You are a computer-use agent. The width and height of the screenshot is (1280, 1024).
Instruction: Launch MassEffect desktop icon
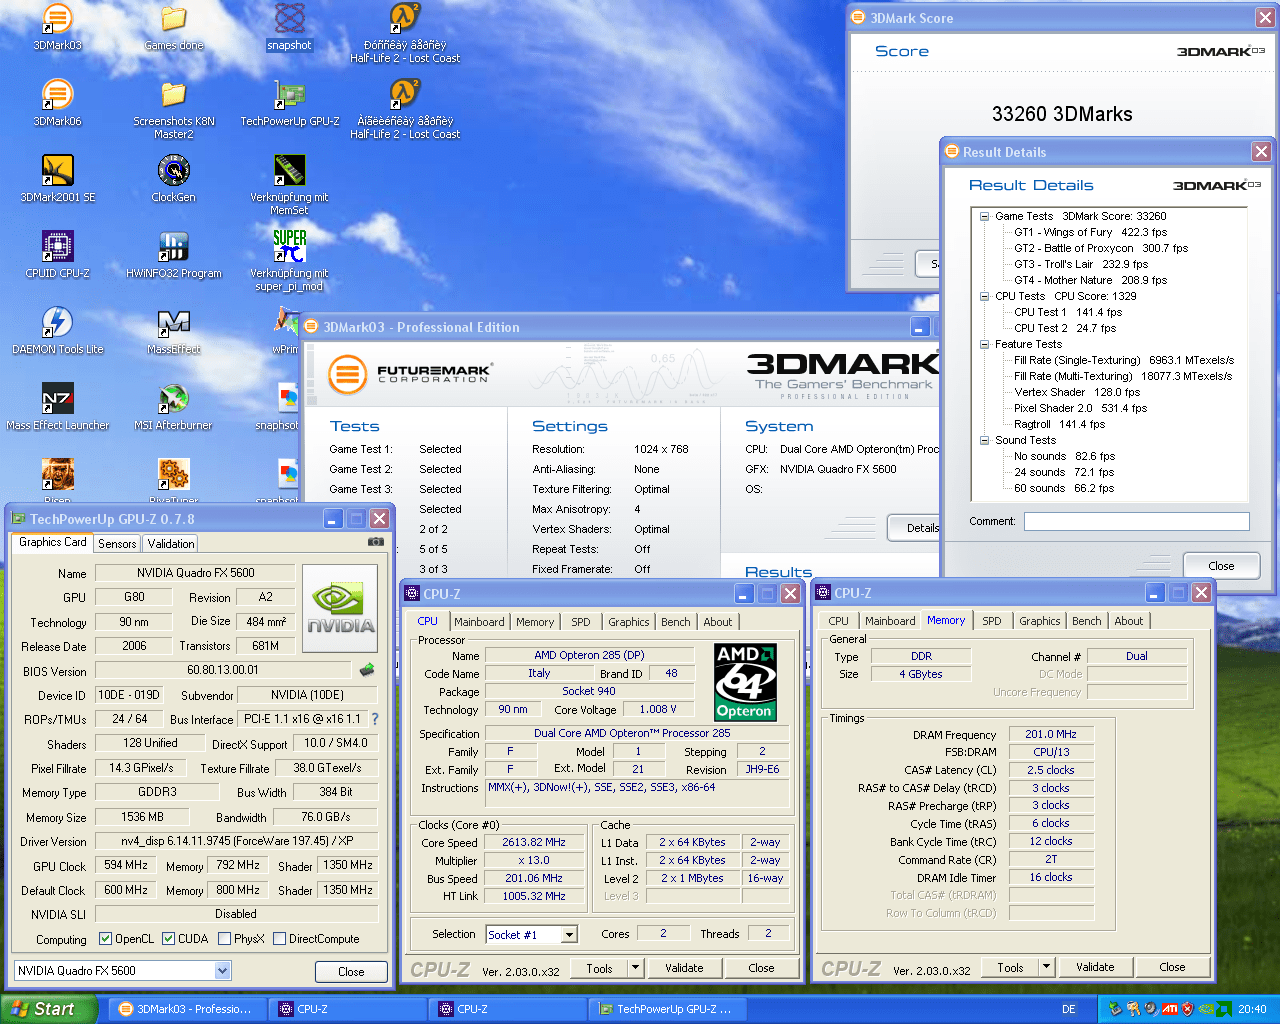pyautogui.click(x=173, y=330)
